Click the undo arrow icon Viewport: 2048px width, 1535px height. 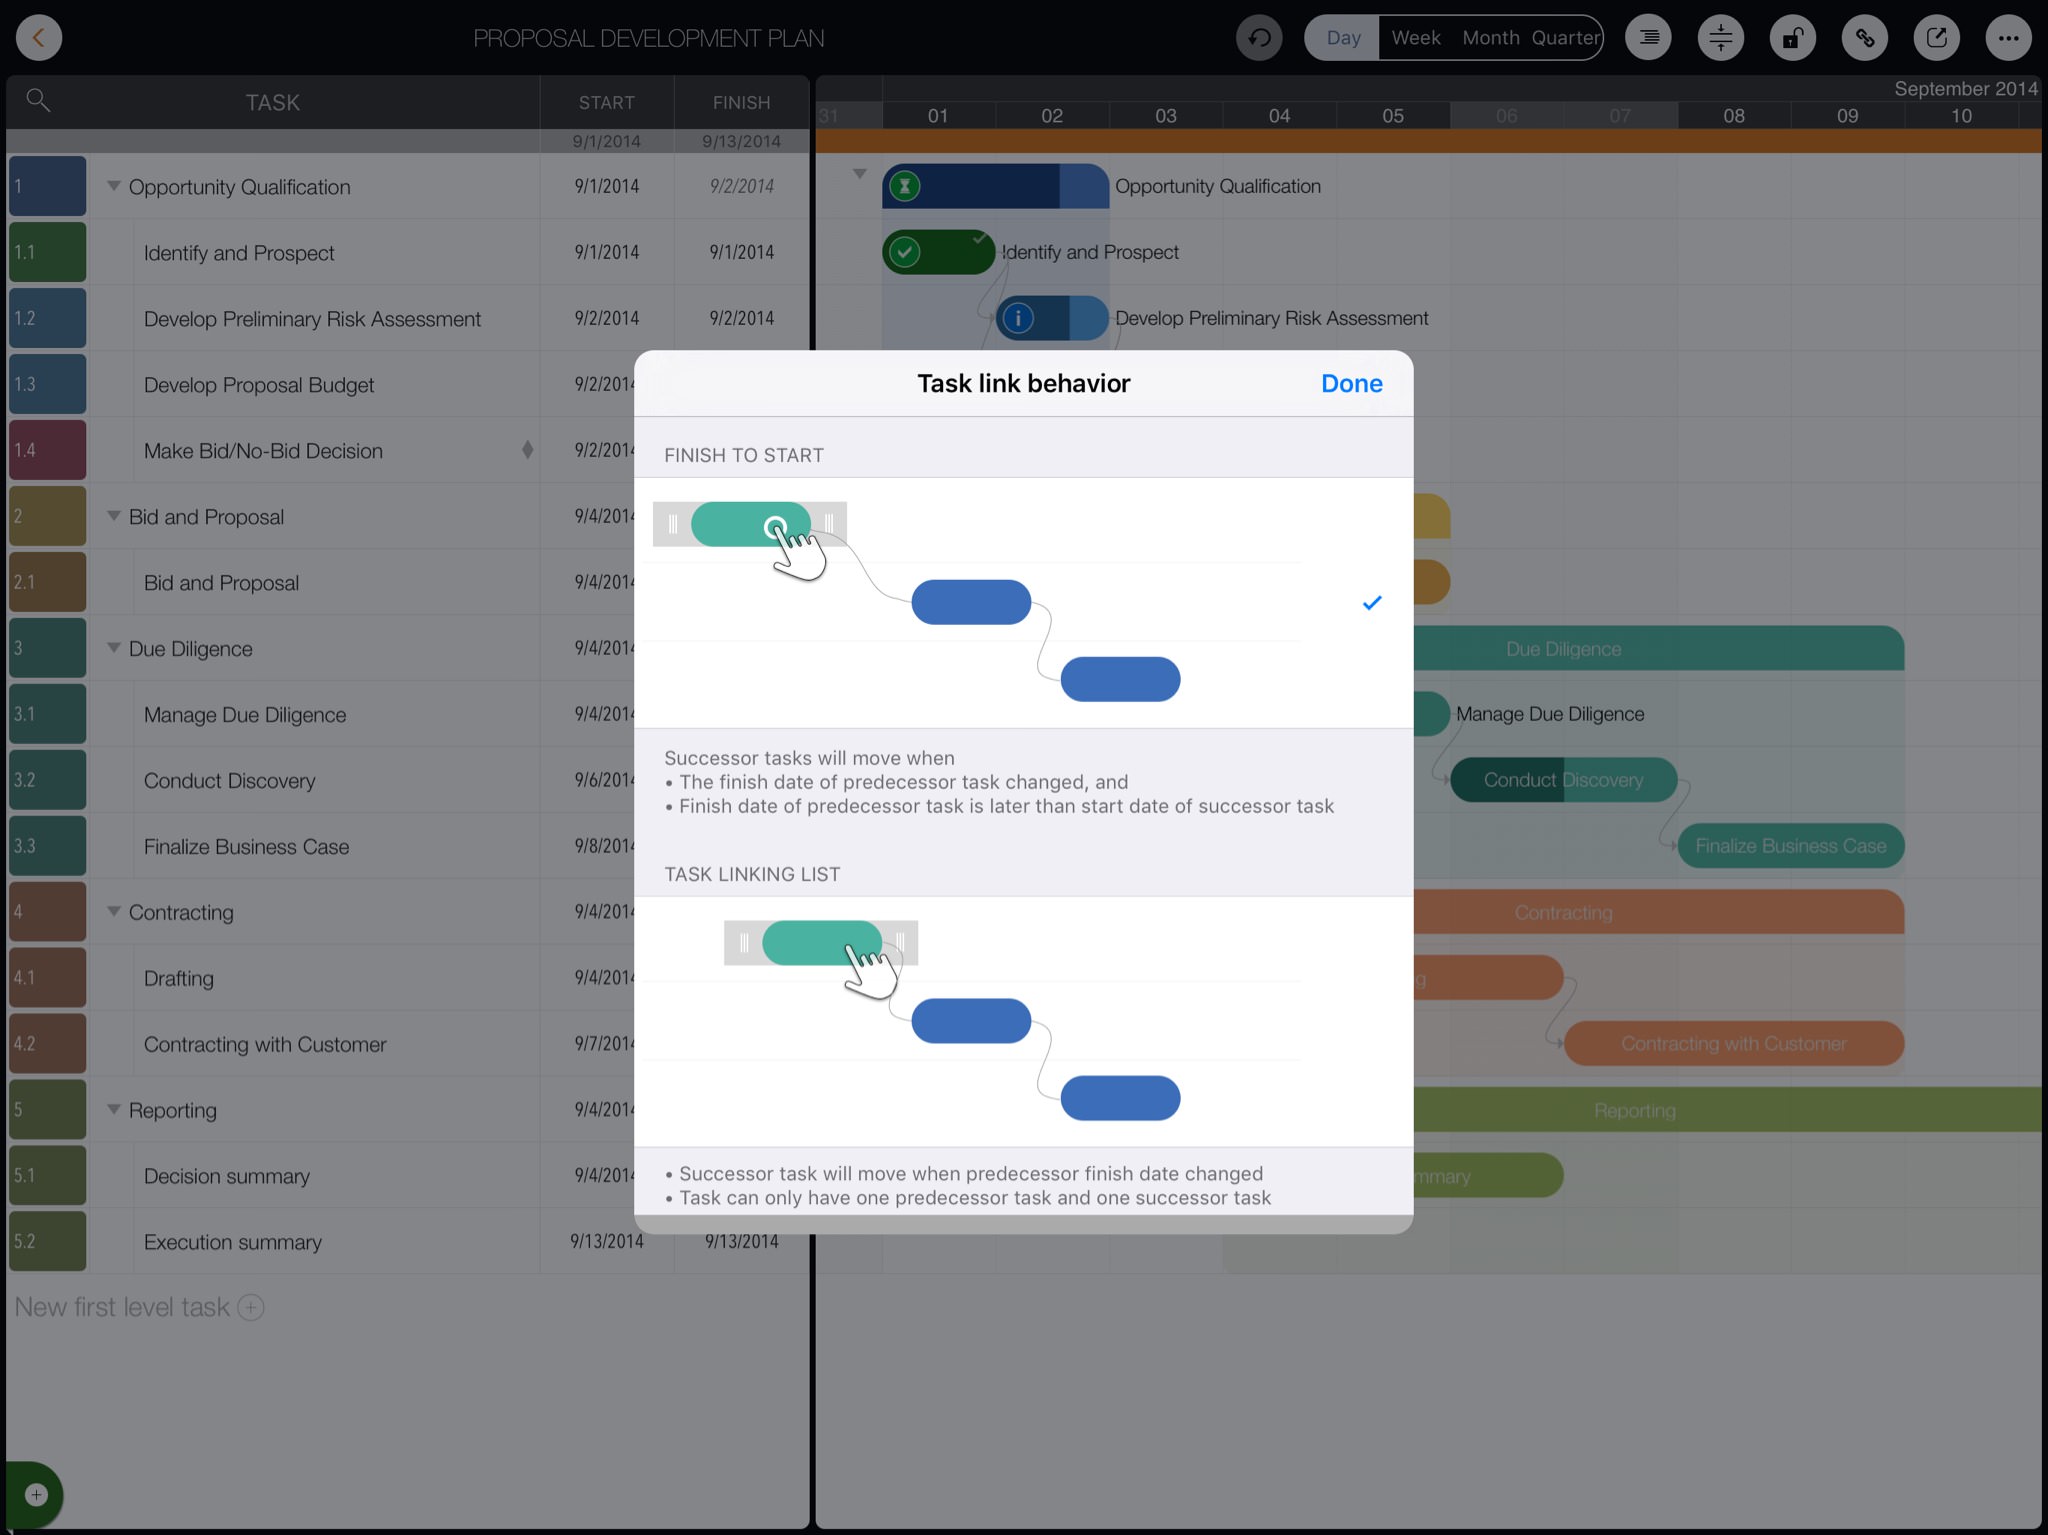pos(1259,39)
